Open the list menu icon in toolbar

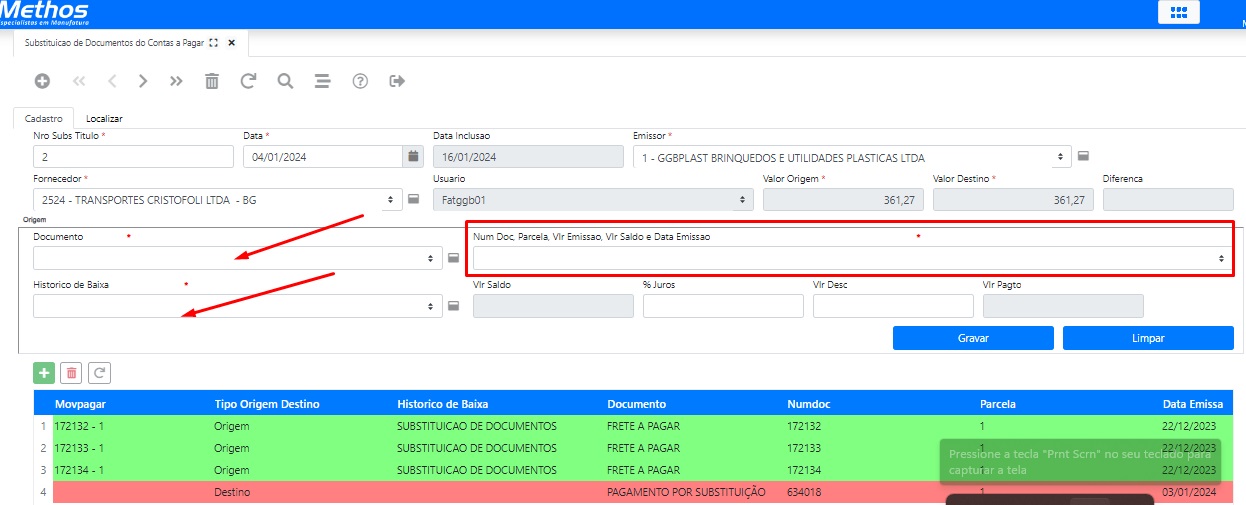tap(322, 81)
